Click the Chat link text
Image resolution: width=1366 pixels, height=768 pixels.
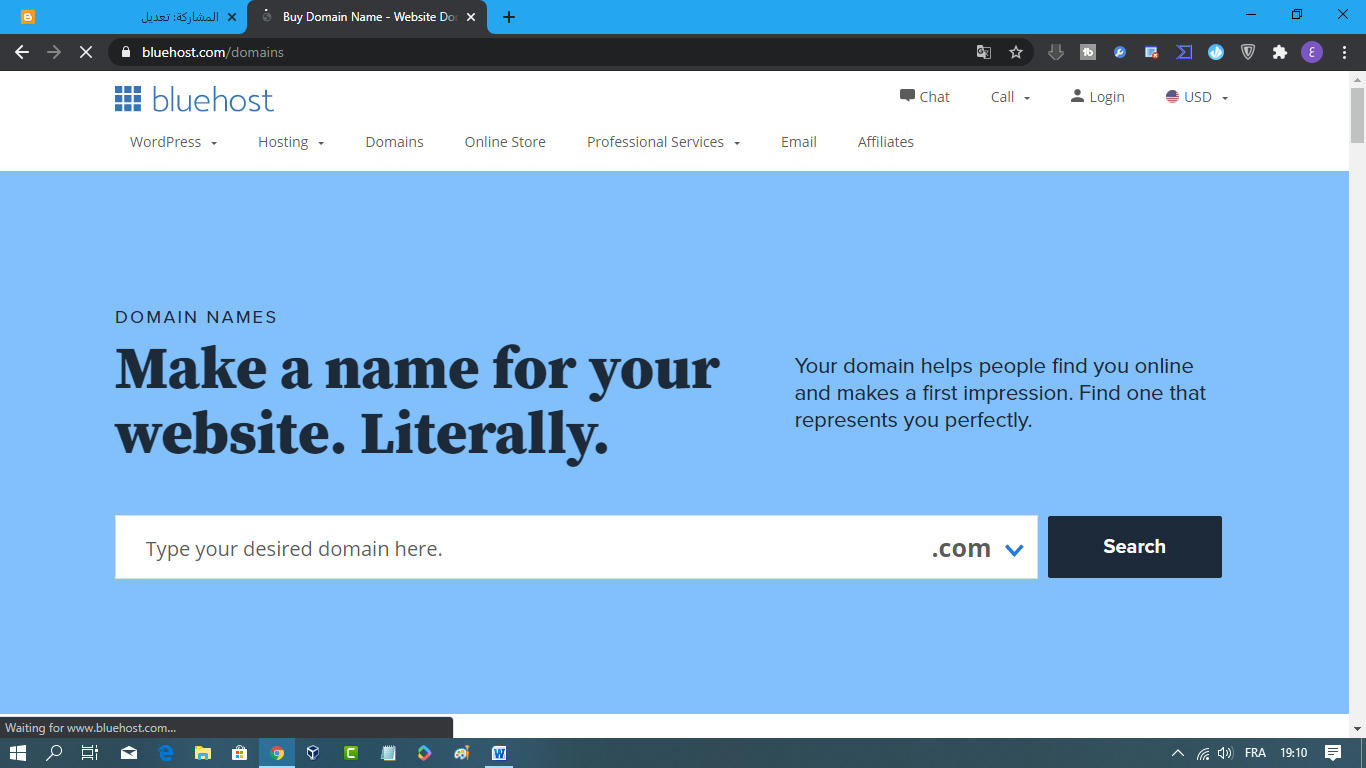(x=935, y=97)
